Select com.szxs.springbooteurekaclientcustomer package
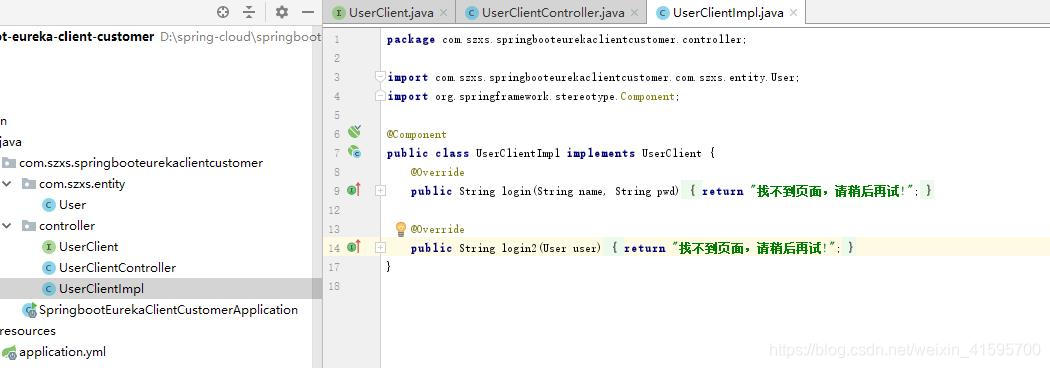Image resolution: width=1050 pixels, height=368 pixels. [x=141, y=163]
